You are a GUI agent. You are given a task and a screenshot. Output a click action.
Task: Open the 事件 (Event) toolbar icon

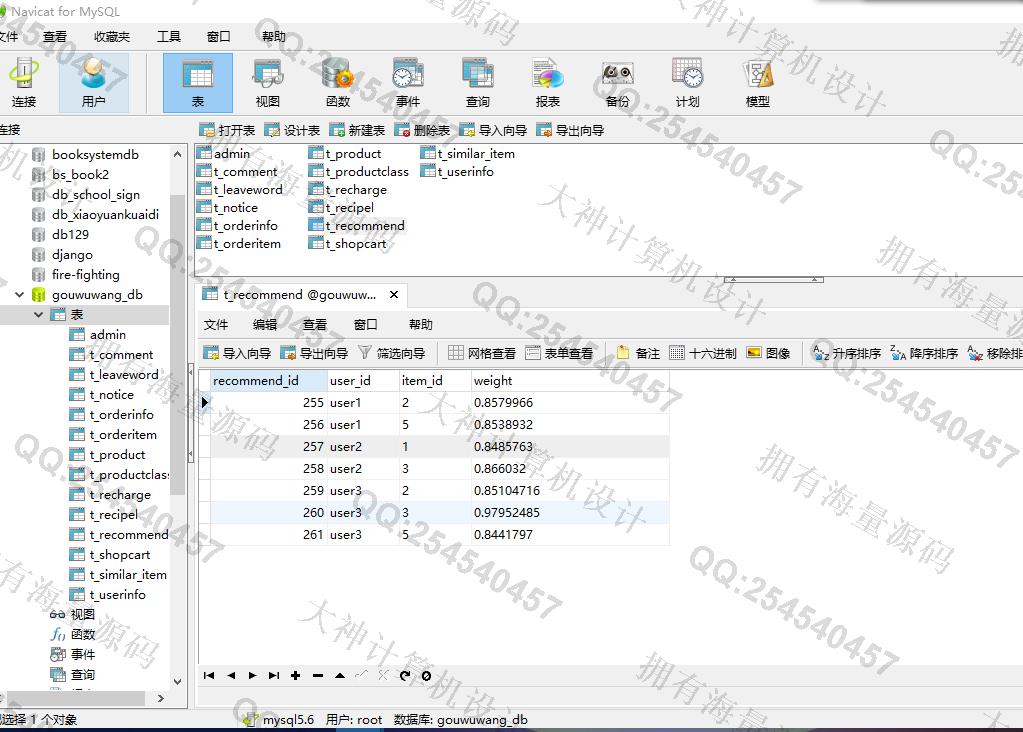pyautogui.click(x=408, y=83)
